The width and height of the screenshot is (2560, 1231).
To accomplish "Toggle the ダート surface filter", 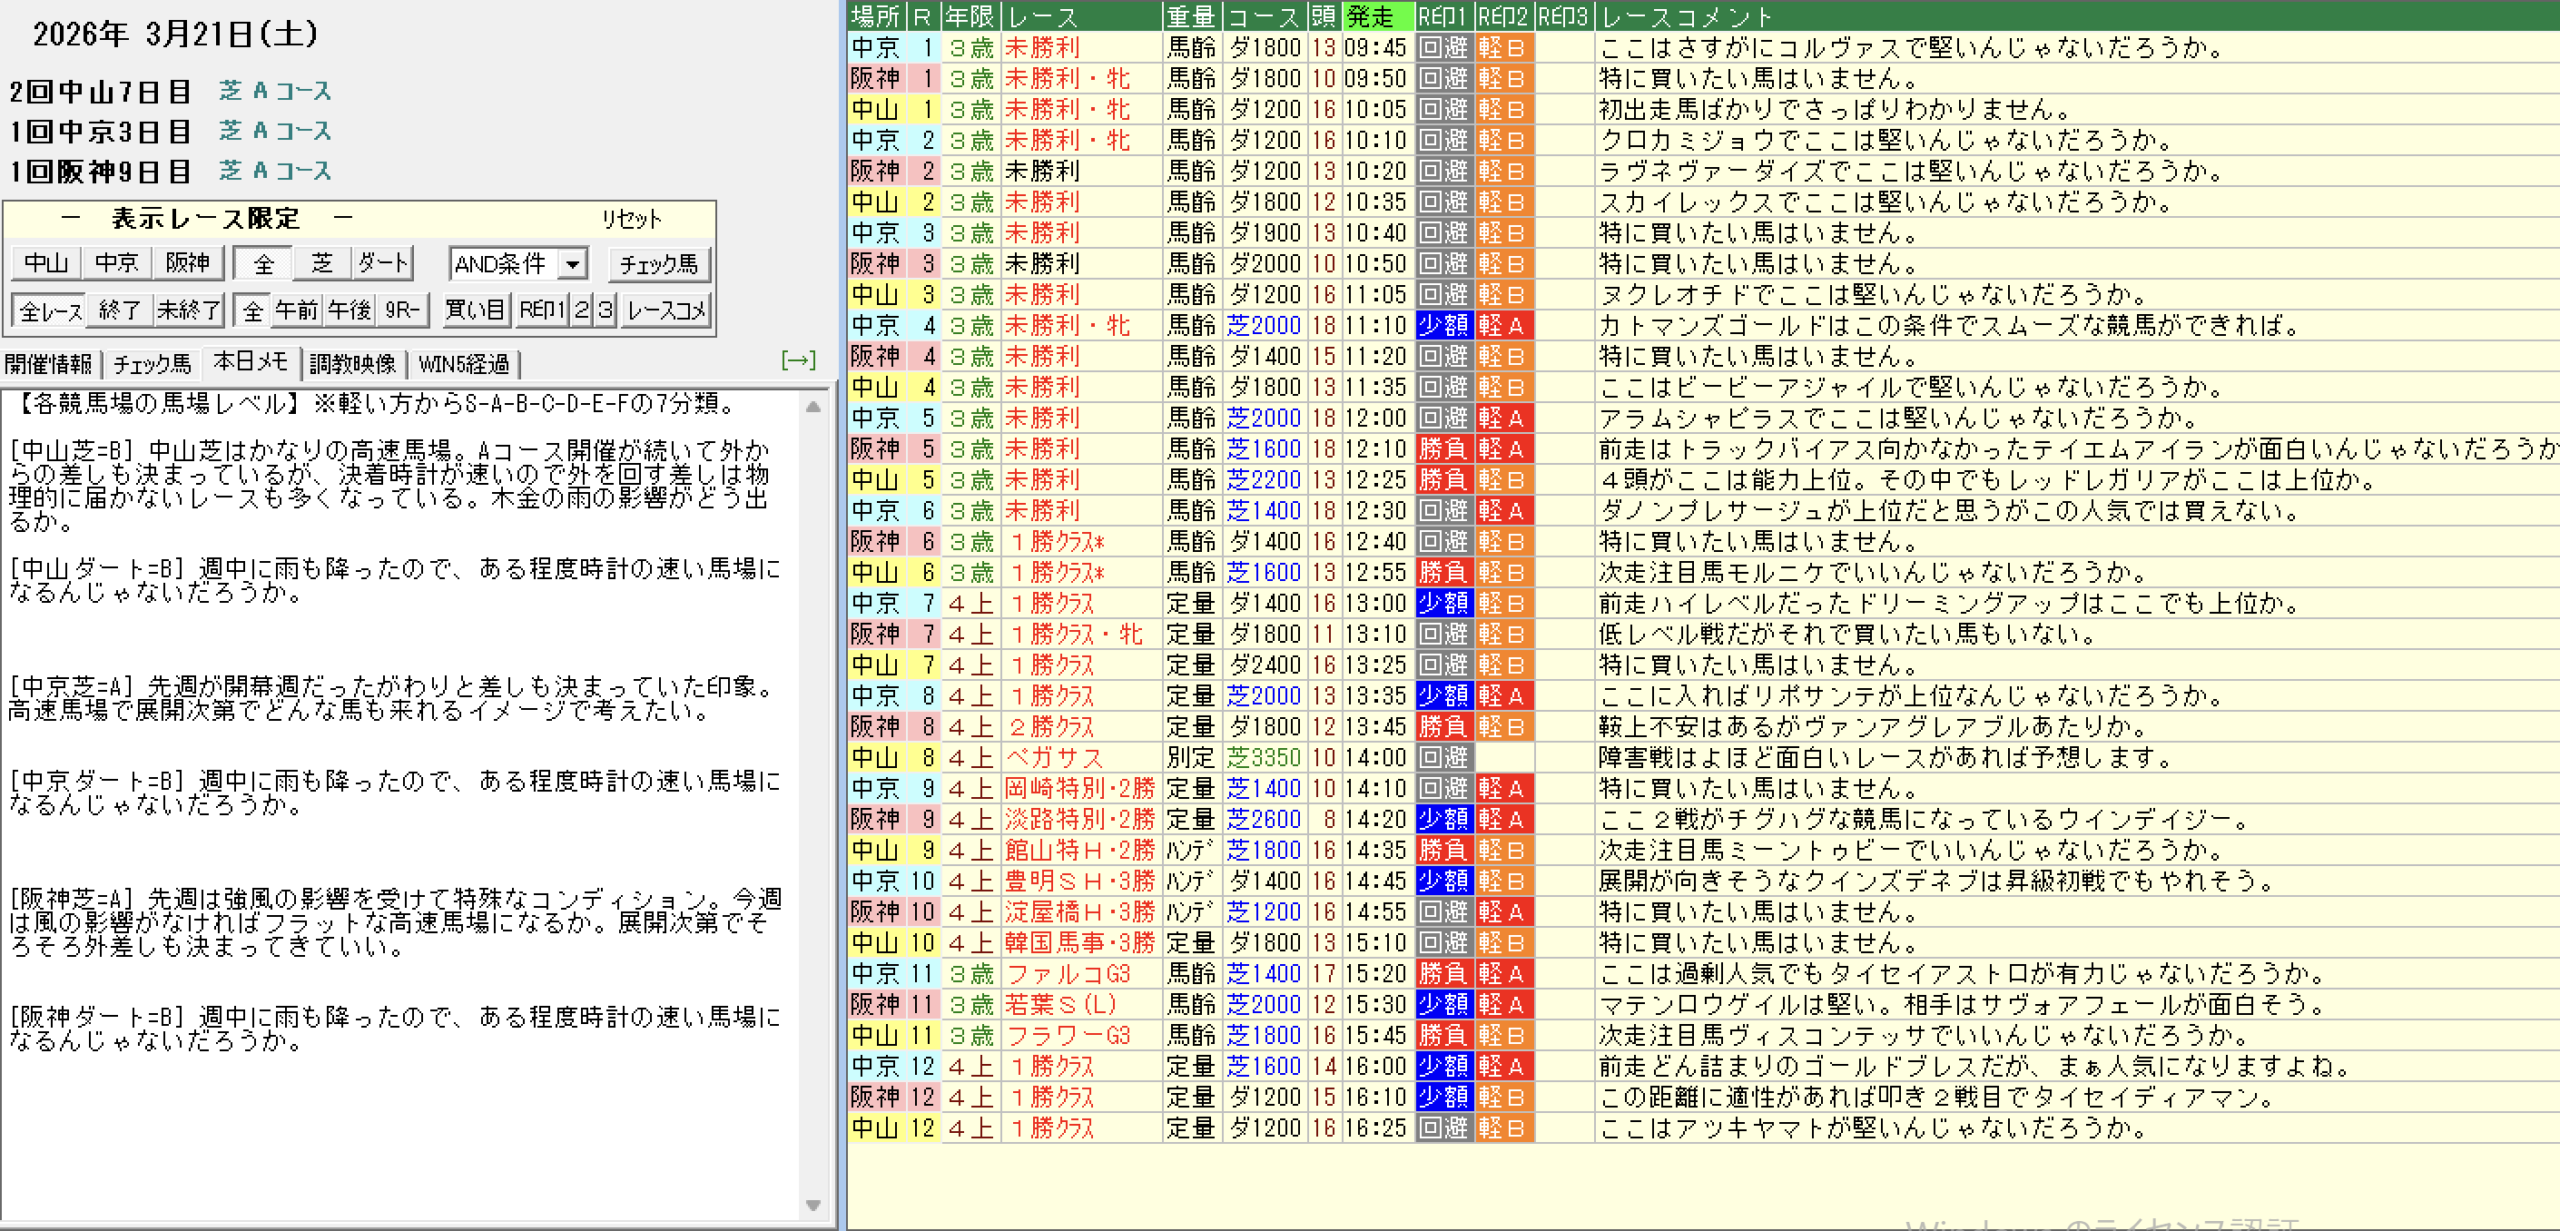I will 383,264.
